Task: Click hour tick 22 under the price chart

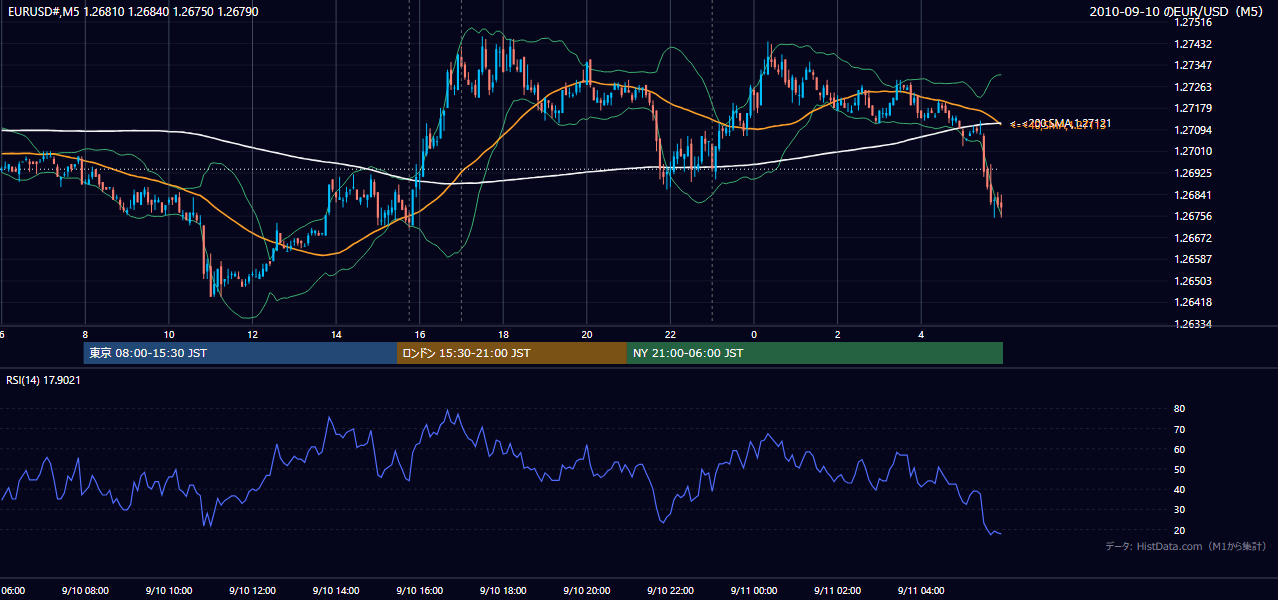Action: (x=670, y=335)
